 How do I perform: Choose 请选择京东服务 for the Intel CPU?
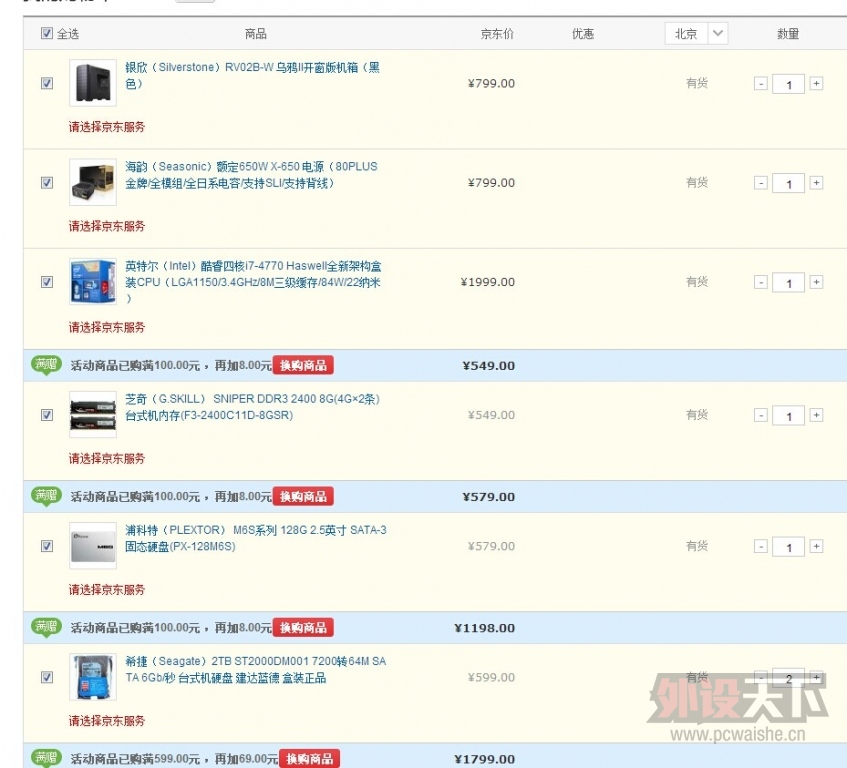point(107,327)
